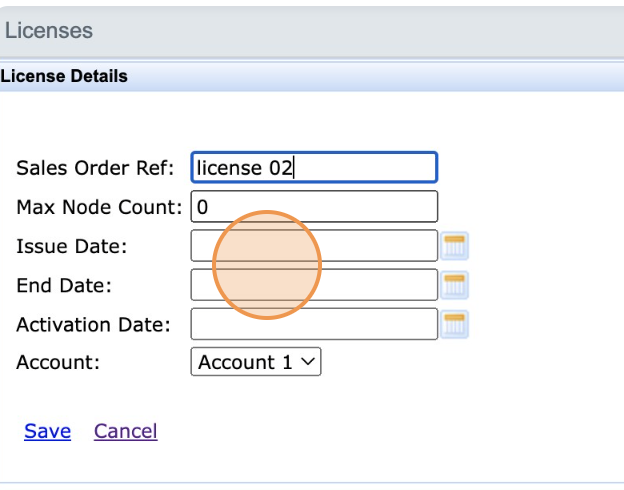Click into the Max Node Count field
This screenshot has height=490, width=624.
point(314,207)
